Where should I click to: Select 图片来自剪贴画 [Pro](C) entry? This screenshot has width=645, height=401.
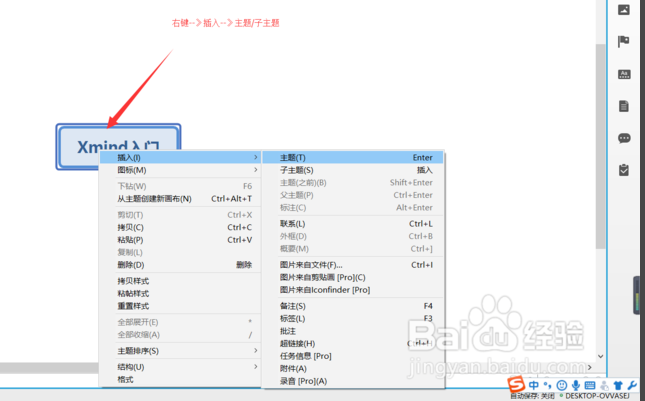[353, 277]
